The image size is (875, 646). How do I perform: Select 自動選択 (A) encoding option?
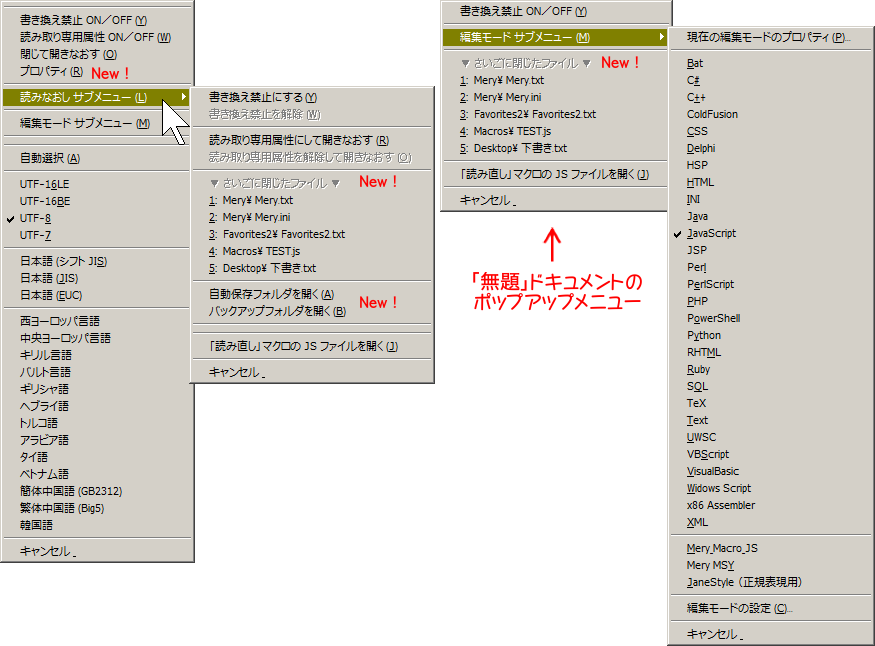click(50, 158)
